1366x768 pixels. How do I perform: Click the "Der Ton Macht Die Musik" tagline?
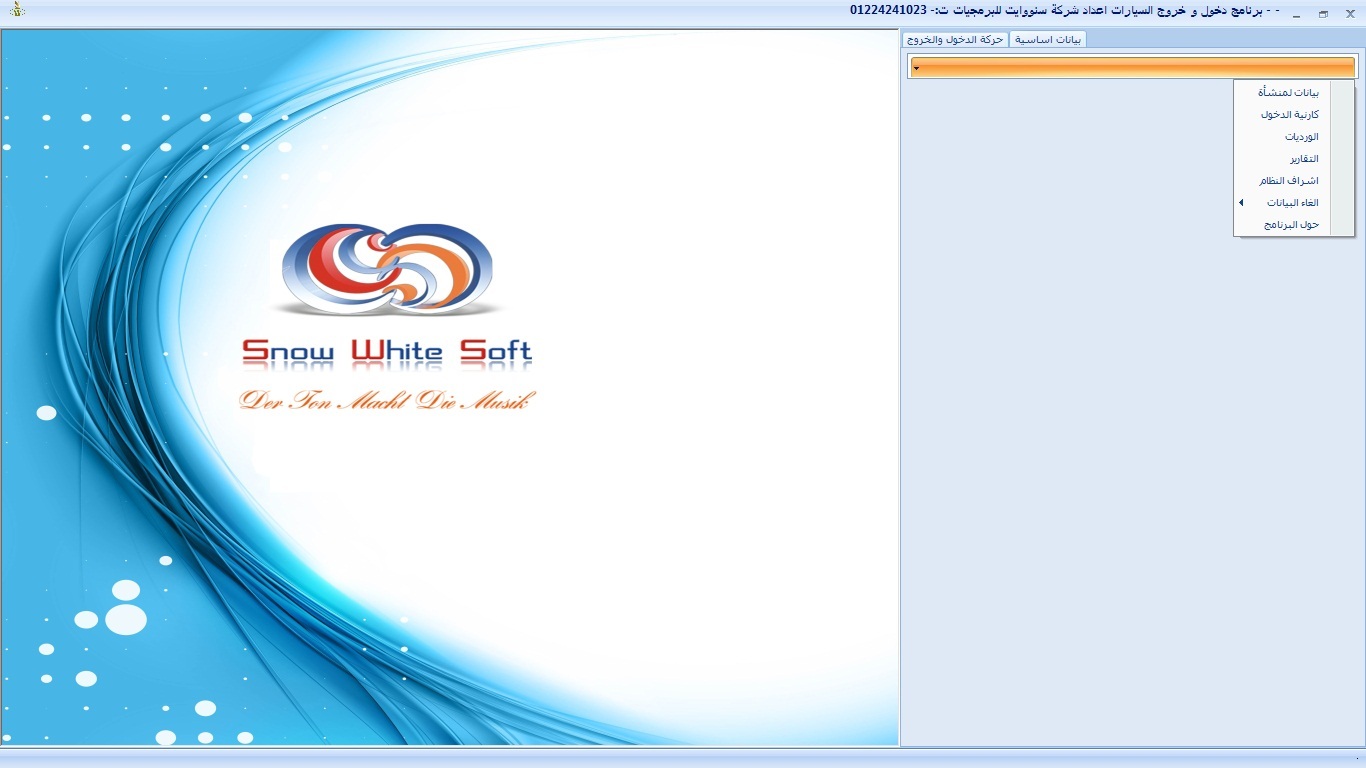[387, 401]
